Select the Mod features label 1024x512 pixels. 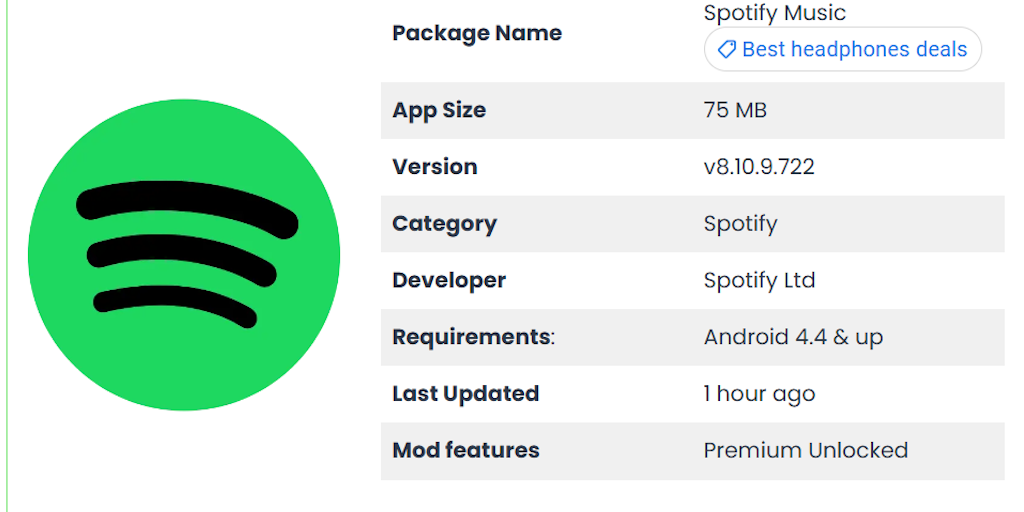click(465, 451)
